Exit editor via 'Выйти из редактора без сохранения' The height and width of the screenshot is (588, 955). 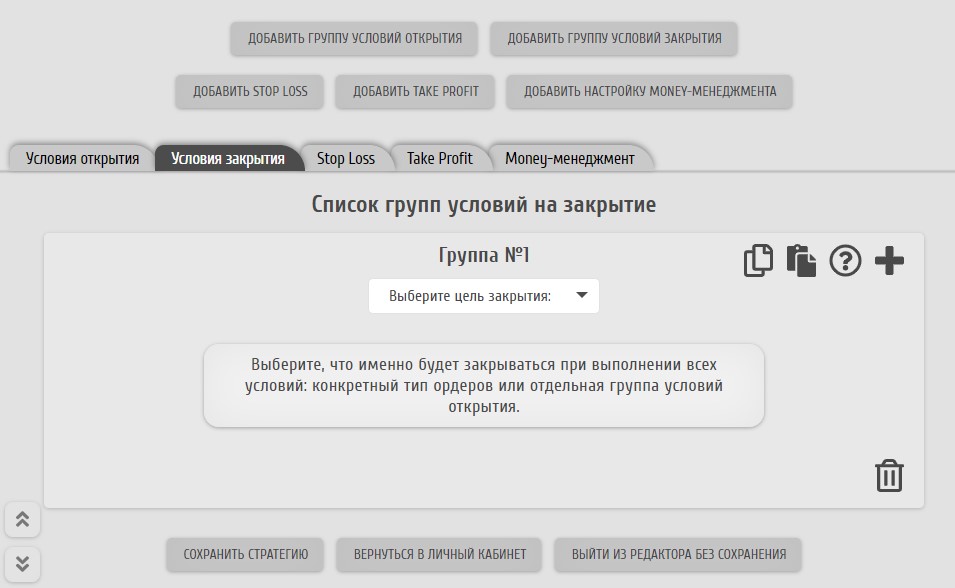coord(678,554)
